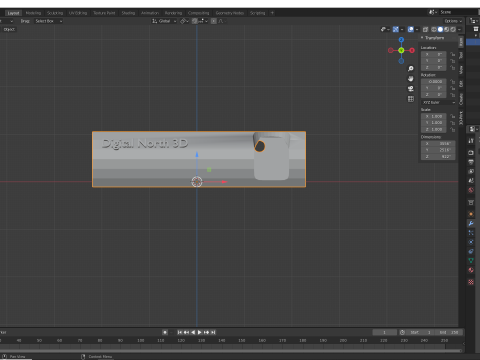Viewport: 480px width, 360px height.
Task: Open the Tool properties tab
Action: pyautogui.click(x=471, y=141)
